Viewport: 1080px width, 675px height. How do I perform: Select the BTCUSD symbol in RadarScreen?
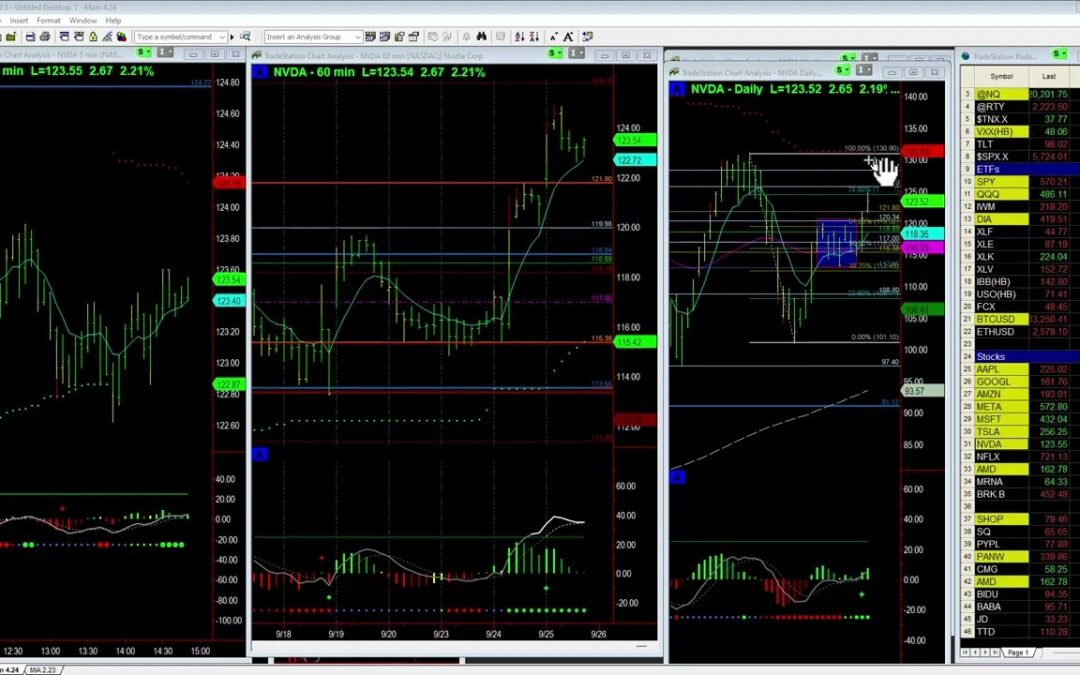(x=1001, y=319)
